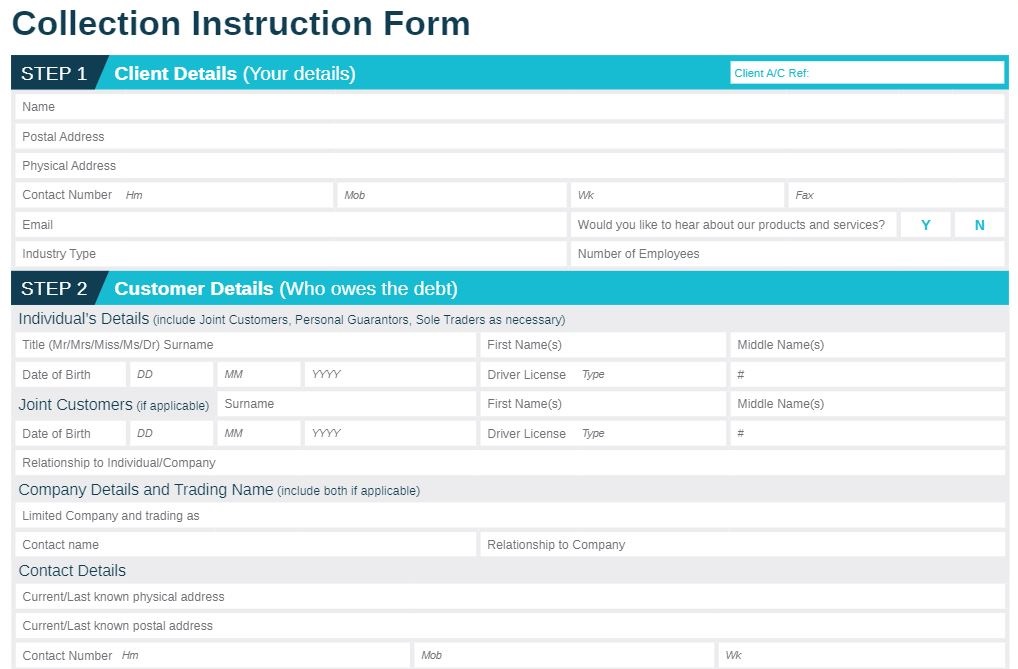The height and width of the screenshot is (669, 1018).
Task: Click individual's First Name(s) field
Action: (x=602, y=345)
